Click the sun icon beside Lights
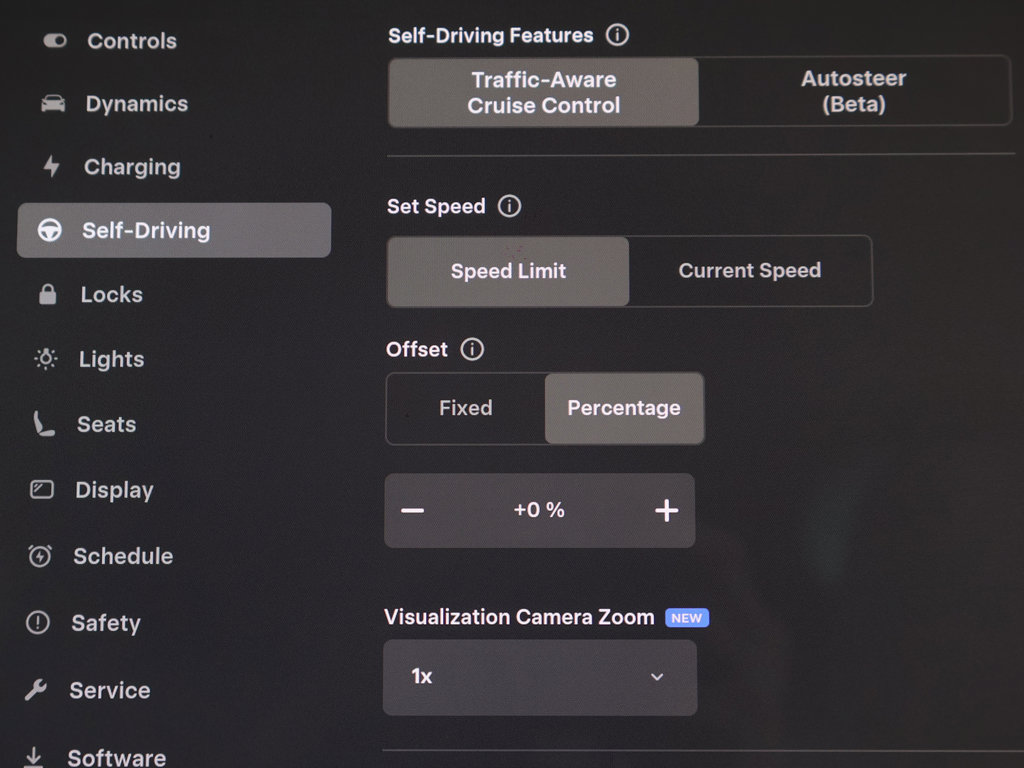Image resolution: width=1024 pixels, height=768 pixels. tap(46, 359)
